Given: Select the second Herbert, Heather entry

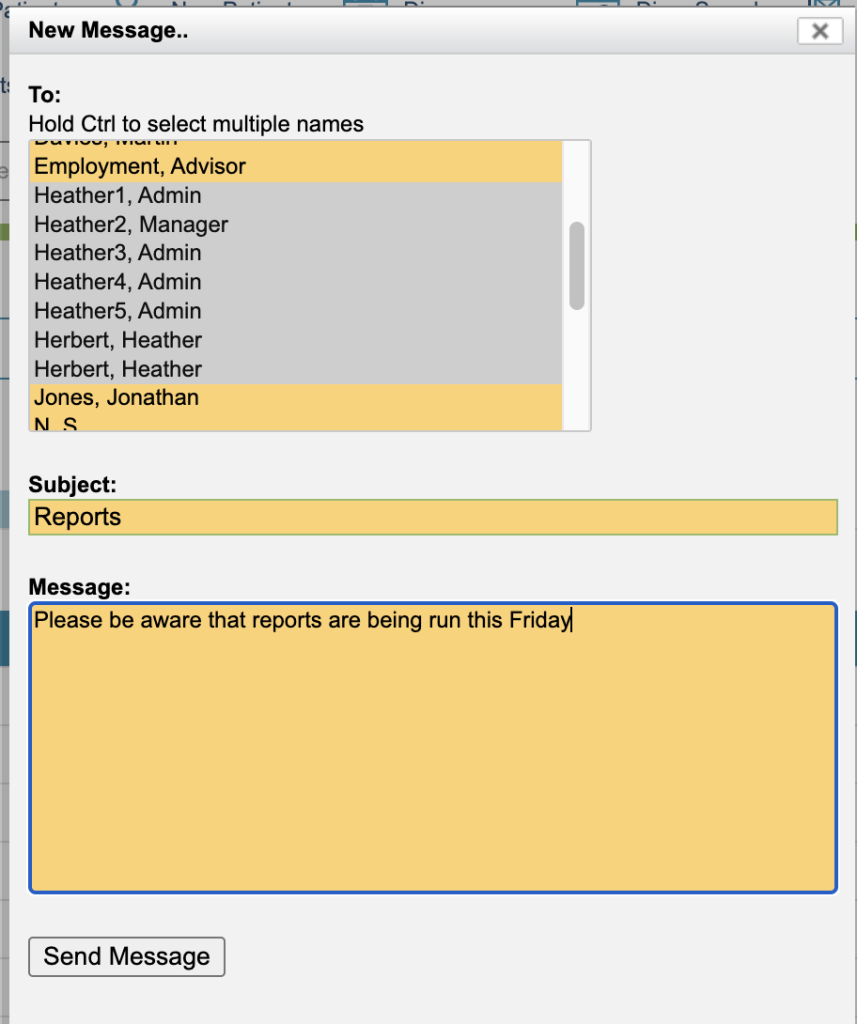Looking at the screenshot, I should point(118,369).
